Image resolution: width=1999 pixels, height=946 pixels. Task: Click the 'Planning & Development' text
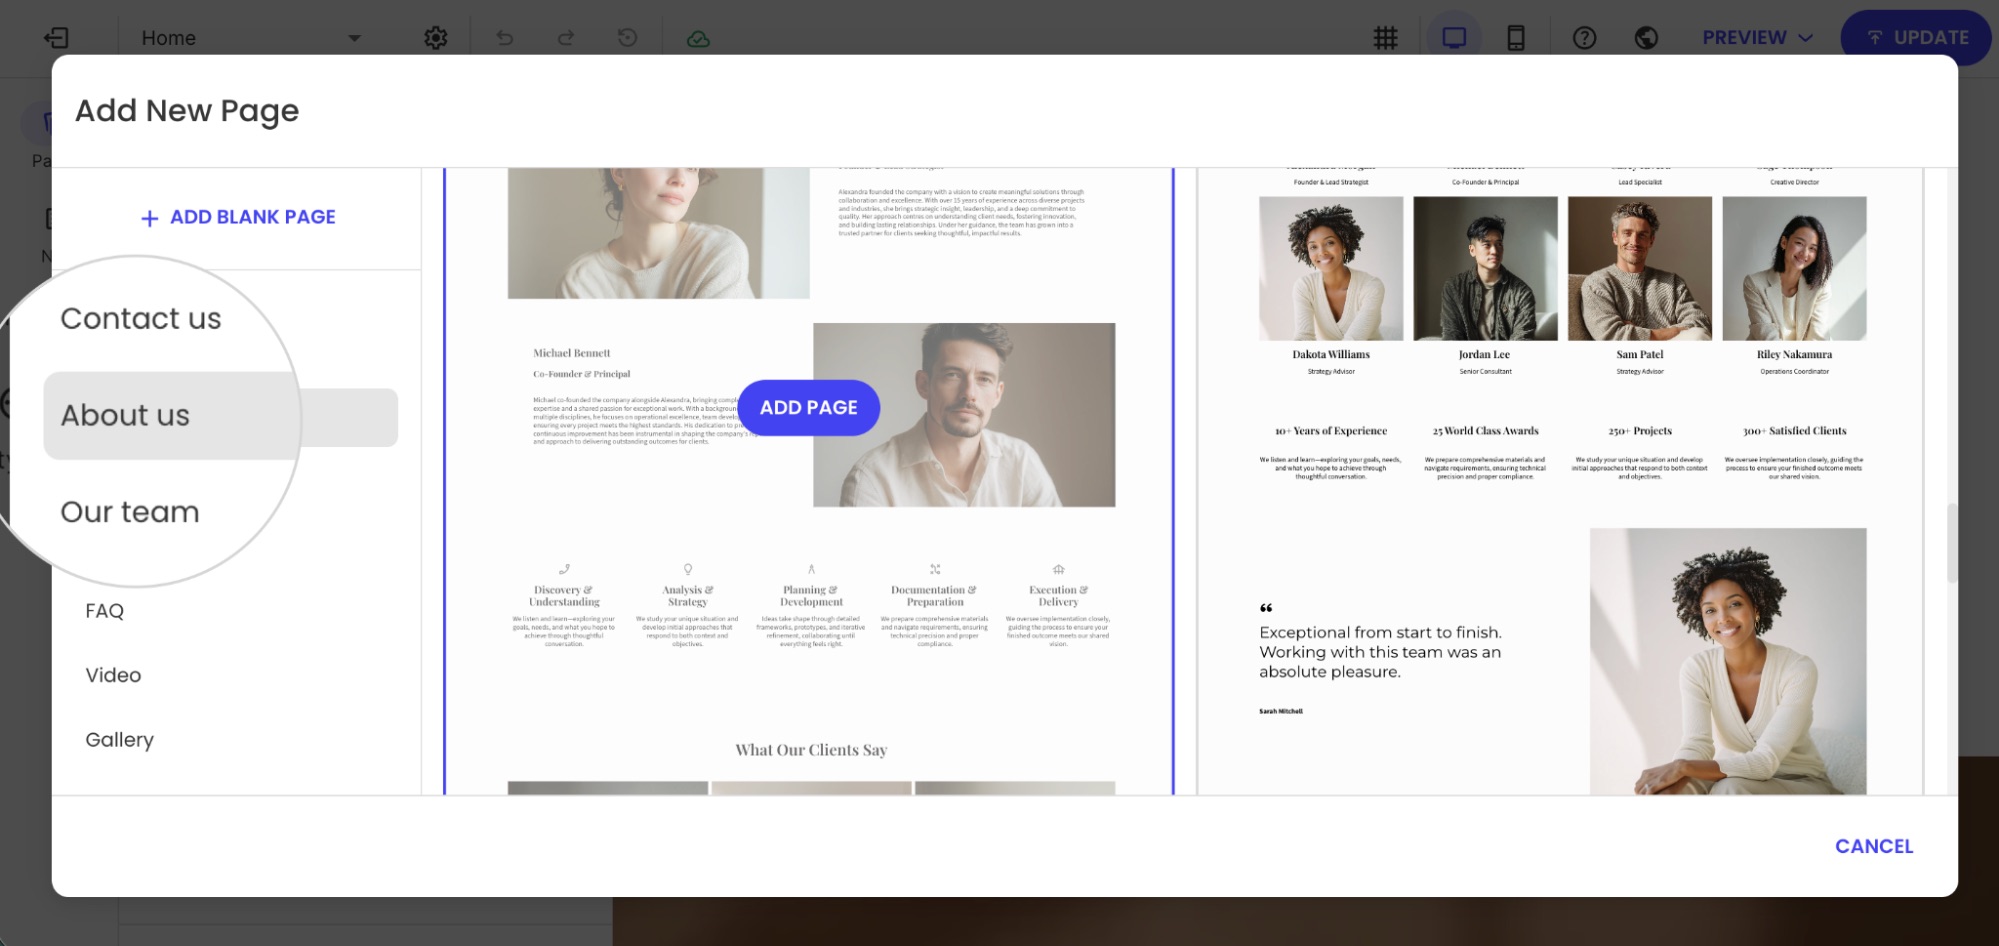811,596
